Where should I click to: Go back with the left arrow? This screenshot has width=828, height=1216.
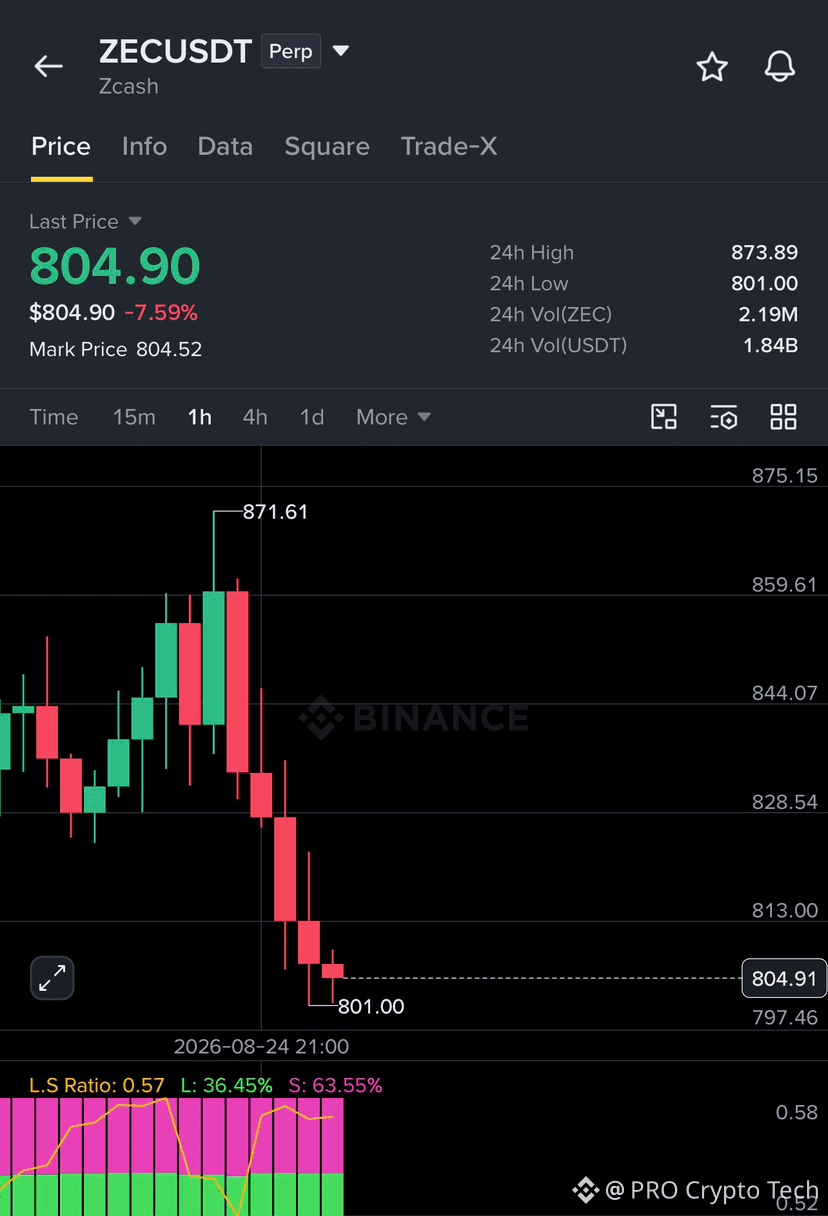[48, 67]
